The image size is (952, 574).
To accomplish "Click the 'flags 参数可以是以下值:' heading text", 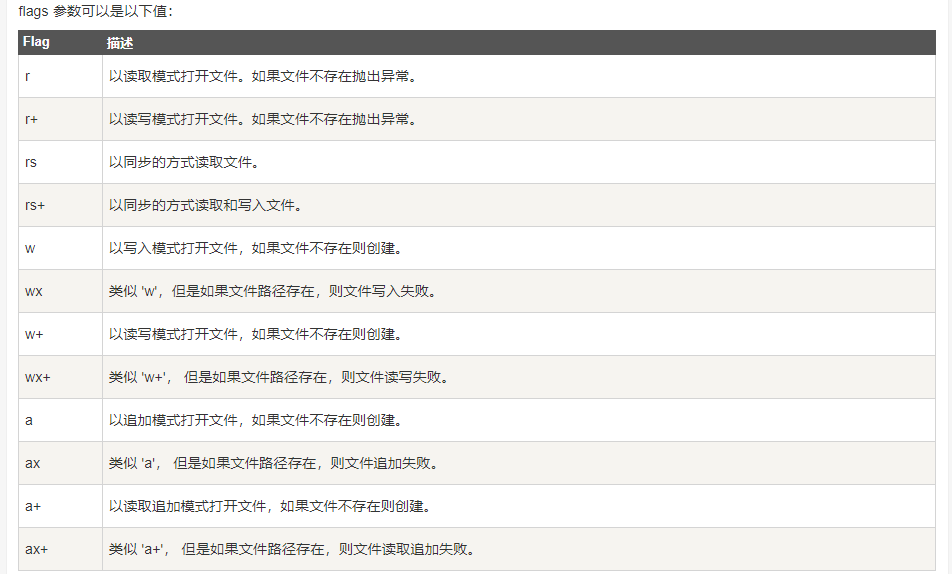I will [x=95, y=12].
